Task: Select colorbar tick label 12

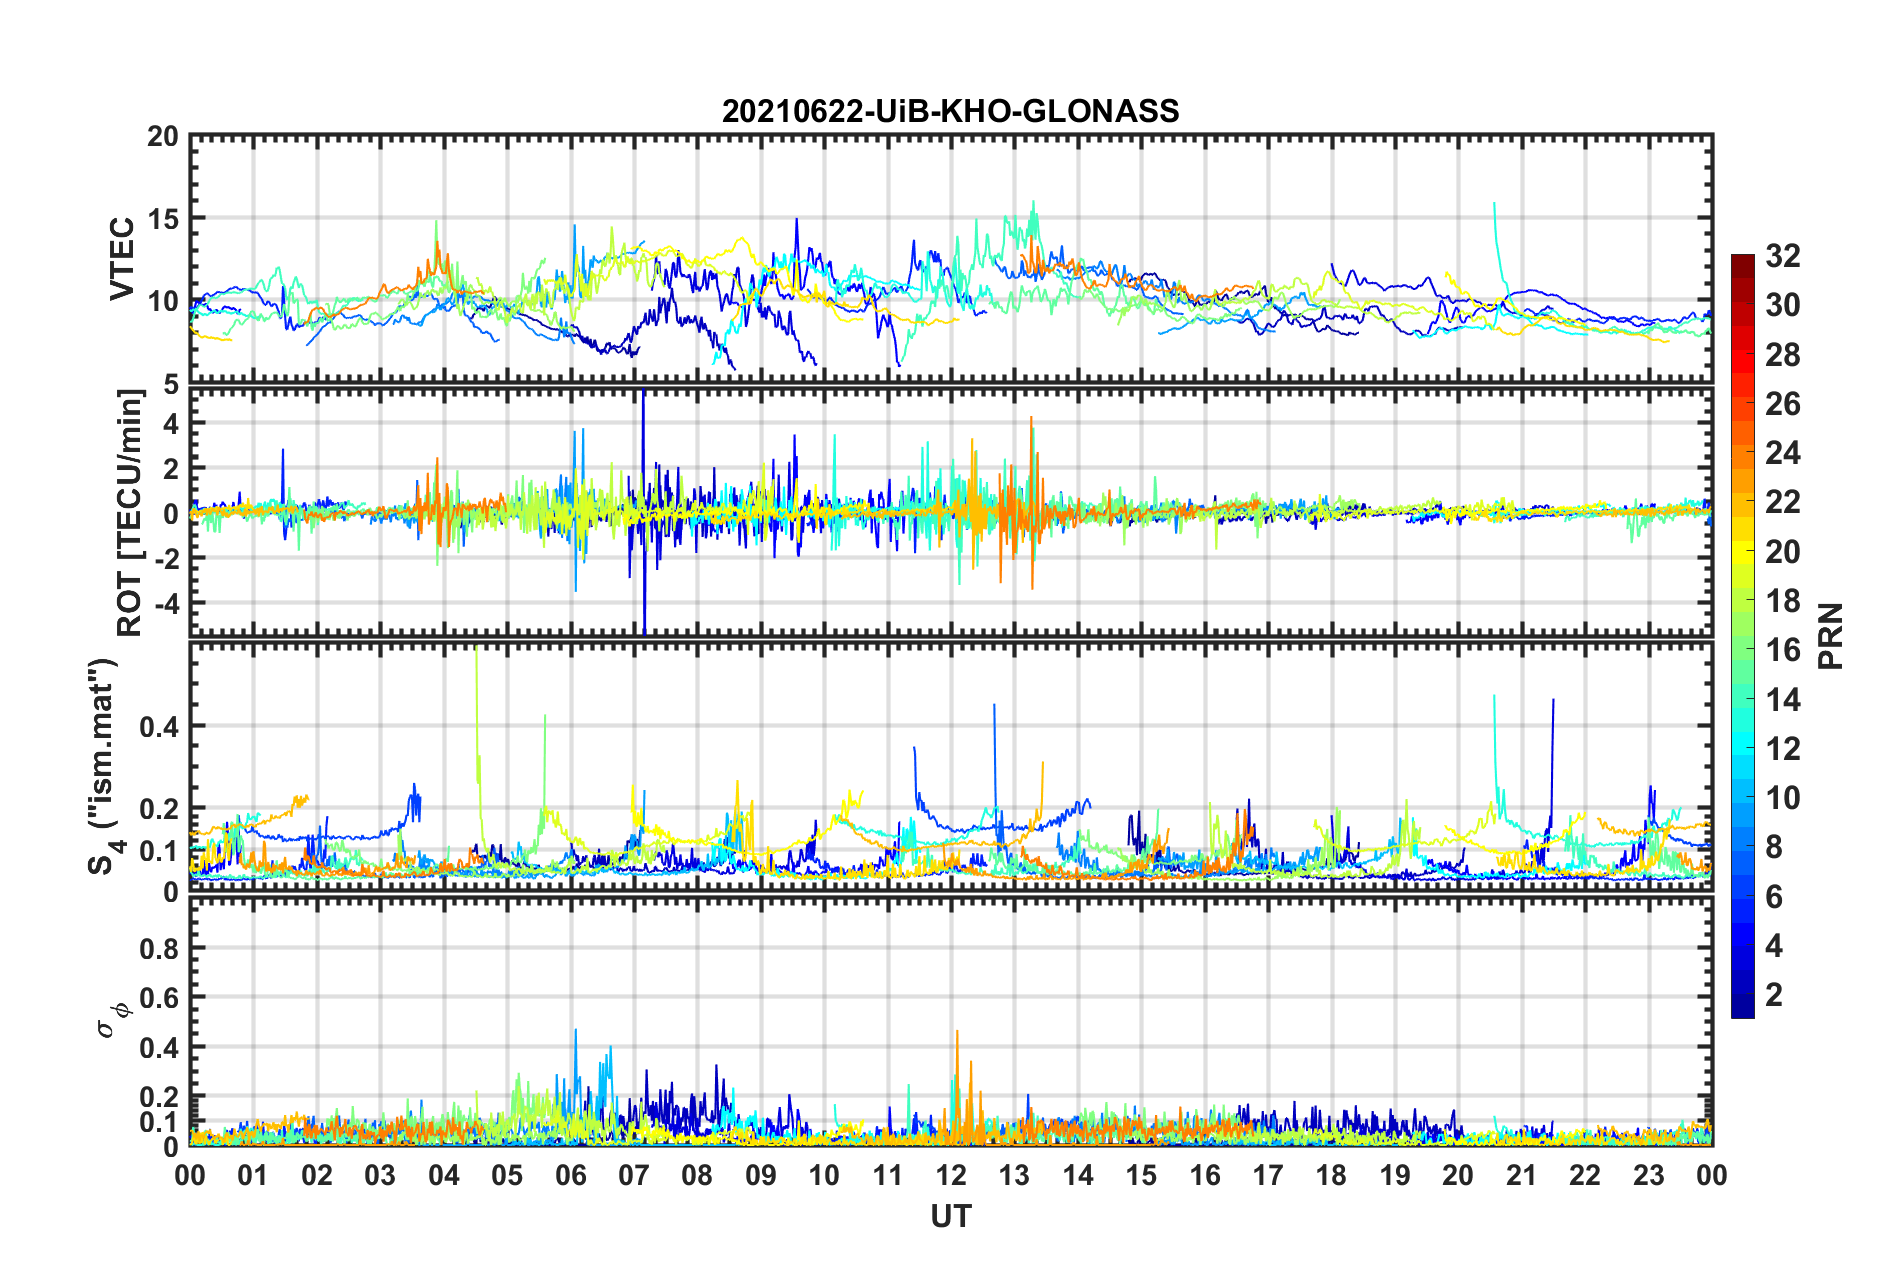Action: 1783,749
